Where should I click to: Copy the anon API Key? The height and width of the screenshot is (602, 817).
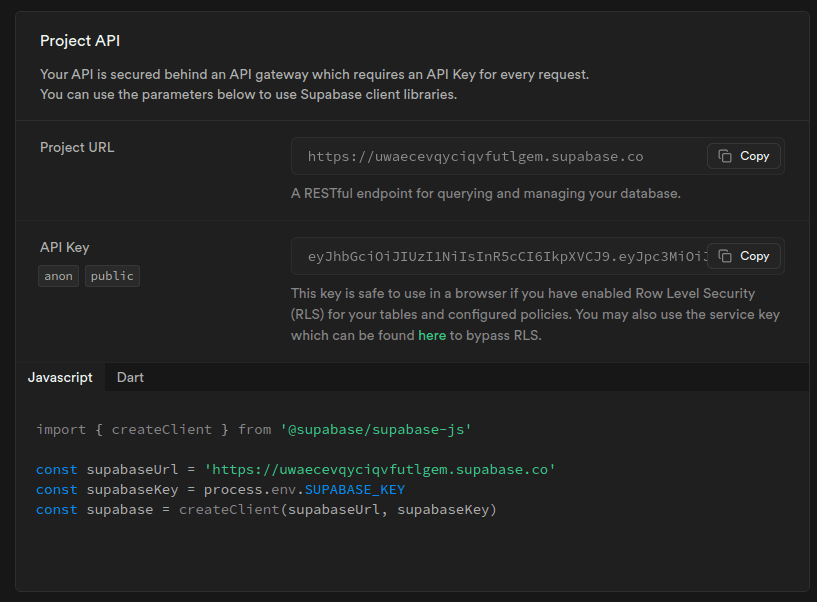pyautogui.click(x=744, y=256)
